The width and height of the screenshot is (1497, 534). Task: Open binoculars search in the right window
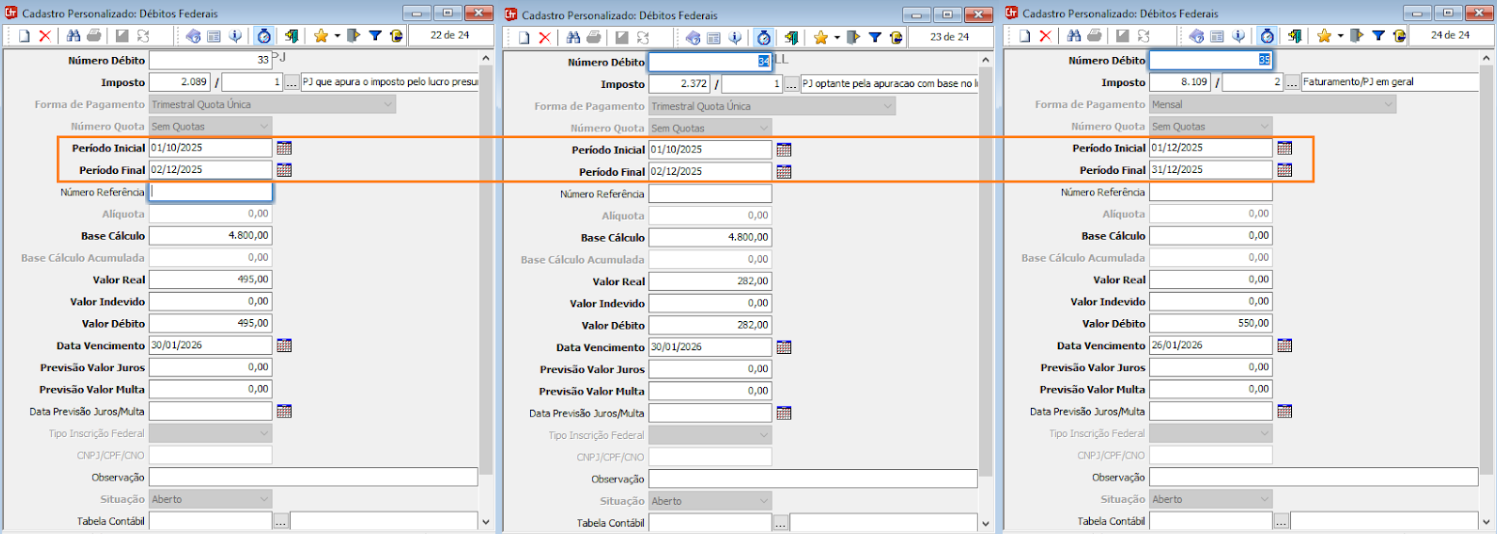pyautogui.click(x=1074, y=36)
